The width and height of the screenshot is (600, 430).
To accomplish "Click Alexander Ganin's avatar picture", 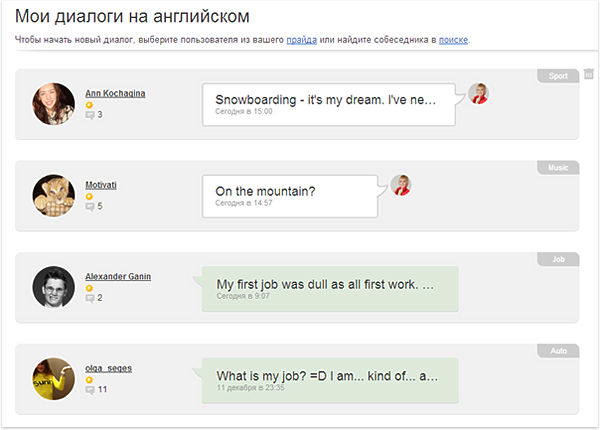I will point(54,288).
